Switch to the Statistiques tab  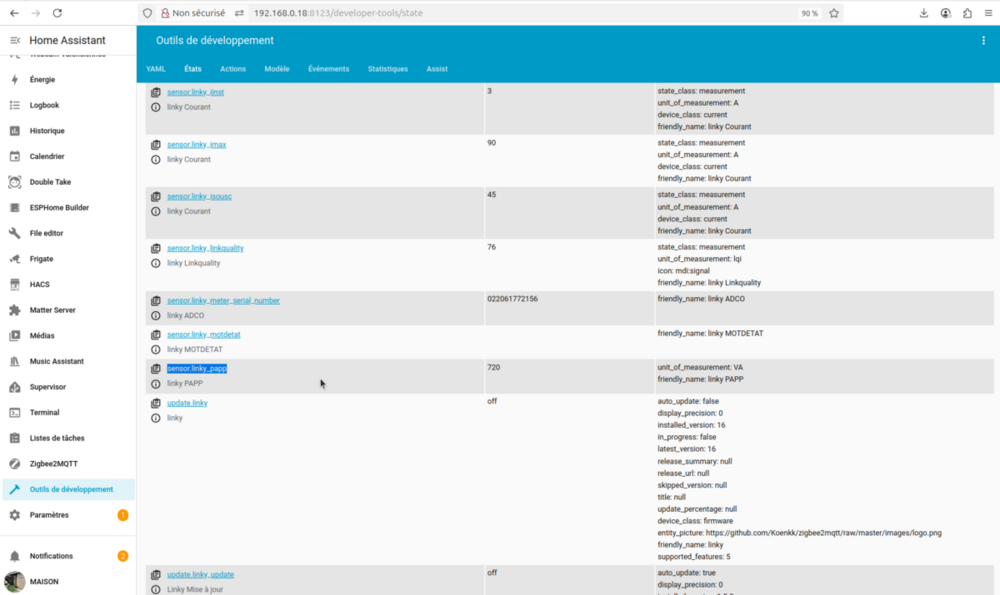tap(388, 69)
